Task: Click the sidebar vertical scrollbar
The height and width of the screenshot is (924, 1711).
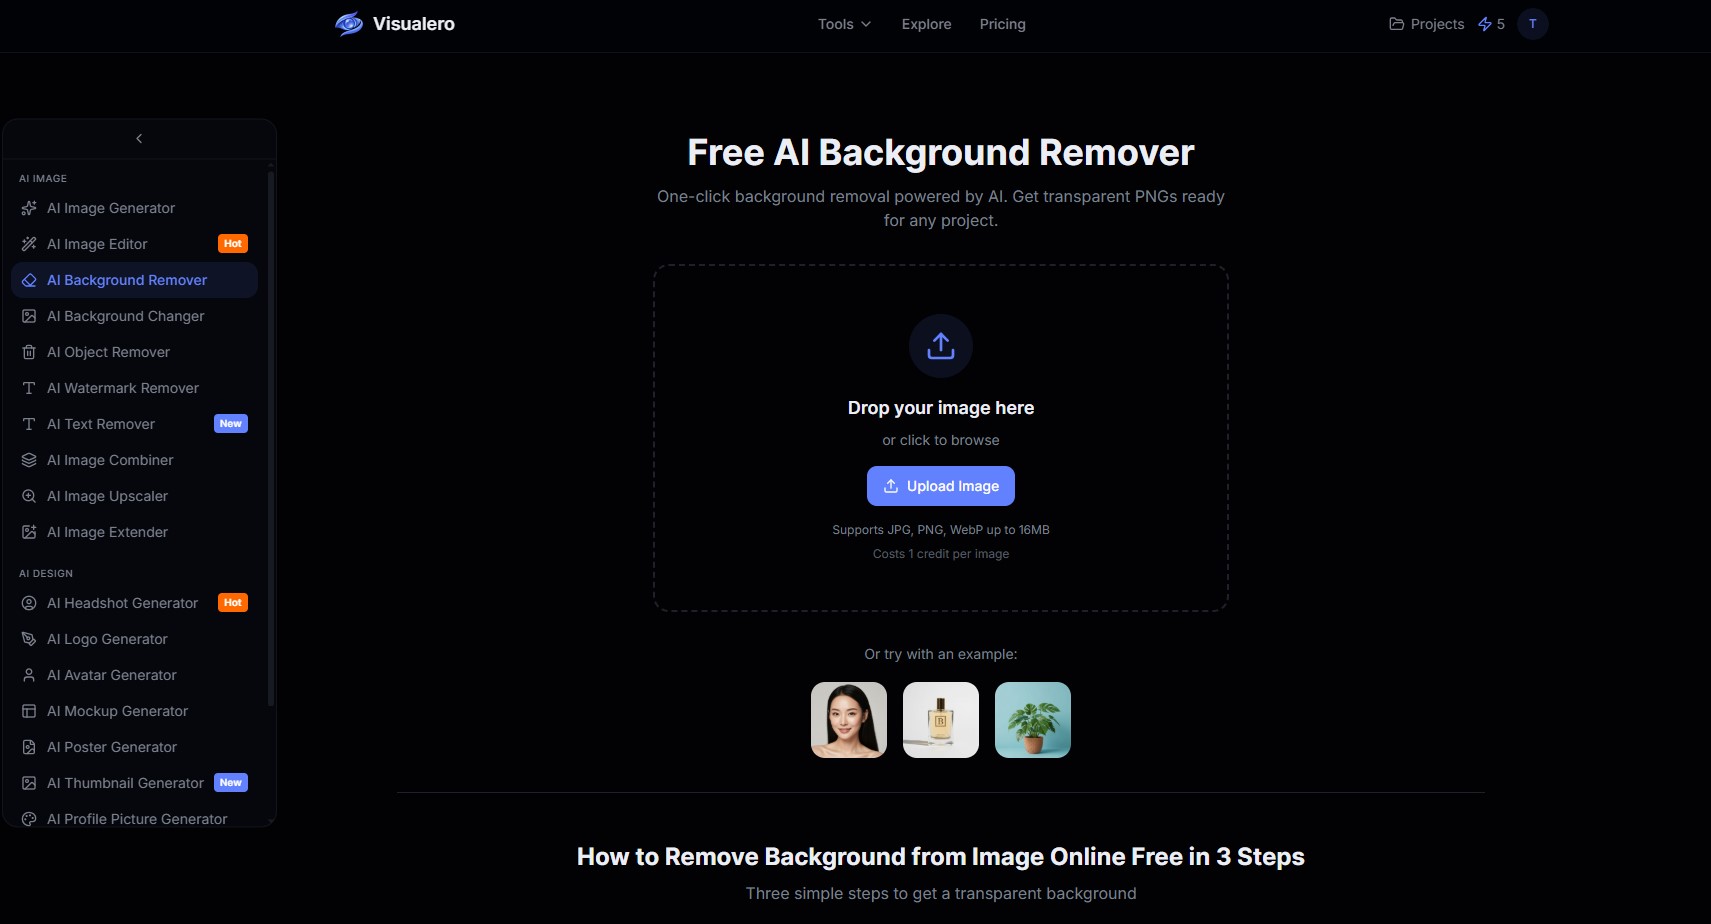Action: [270, 440]
